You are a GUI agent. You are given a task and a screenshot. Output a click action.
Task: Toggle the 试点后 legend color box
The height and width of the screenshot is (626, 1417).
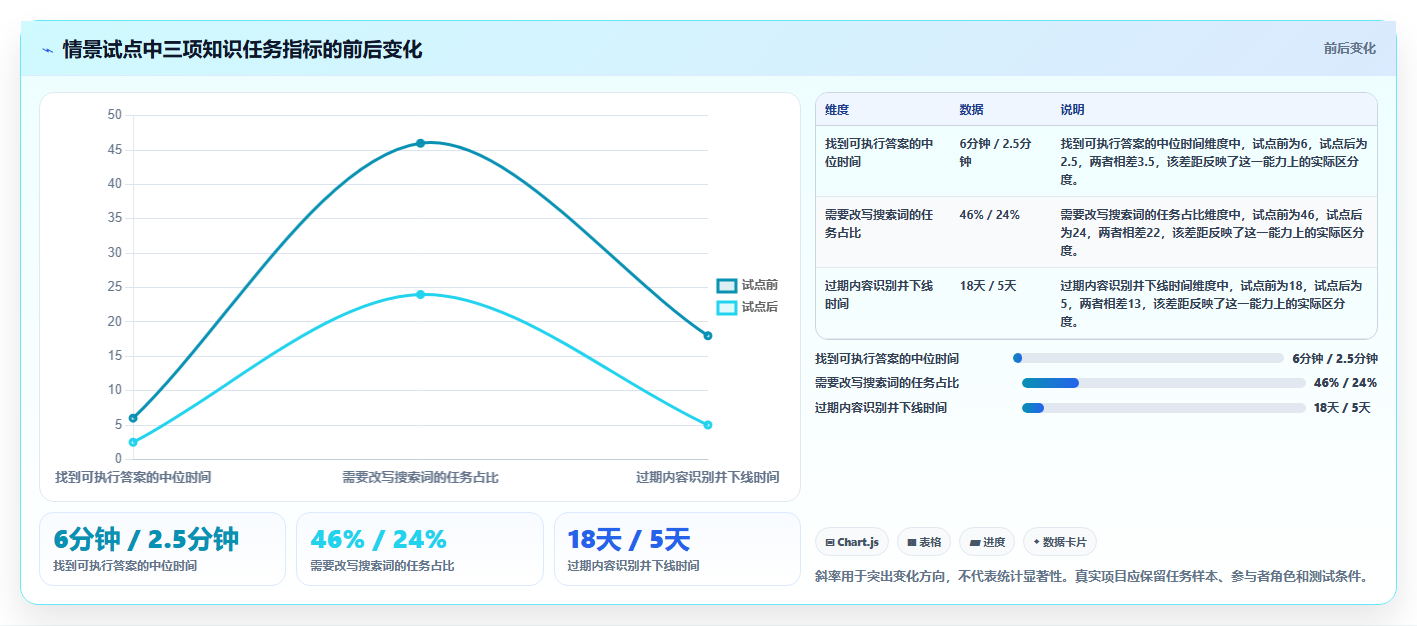727,307
